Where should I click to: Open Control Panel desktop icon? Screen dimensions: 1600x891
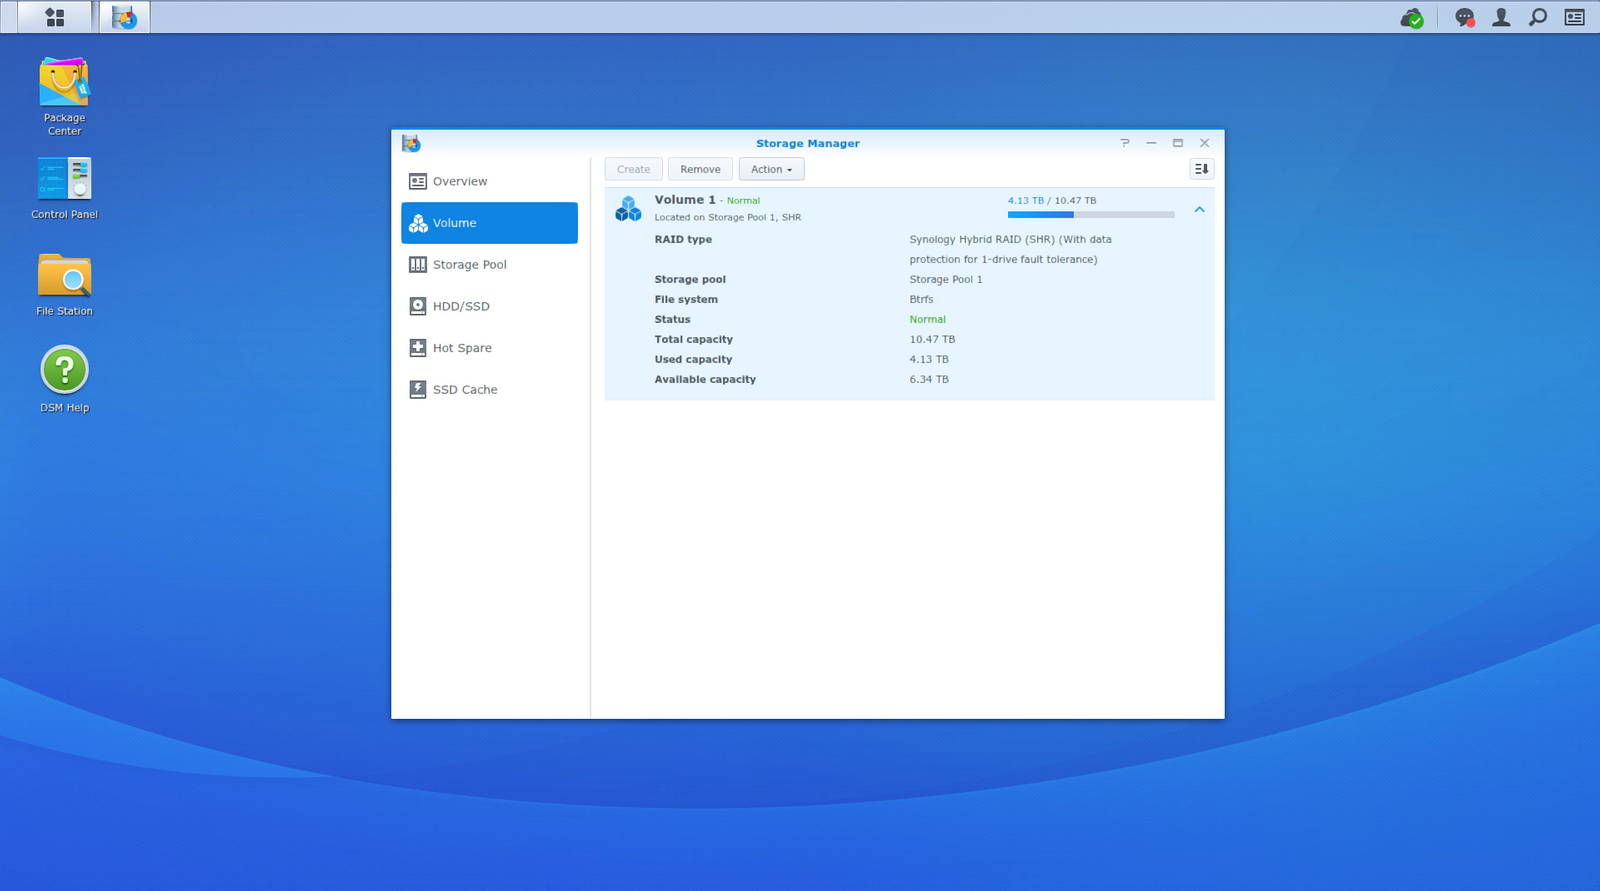pyautogui.click(x=64, y=188)
